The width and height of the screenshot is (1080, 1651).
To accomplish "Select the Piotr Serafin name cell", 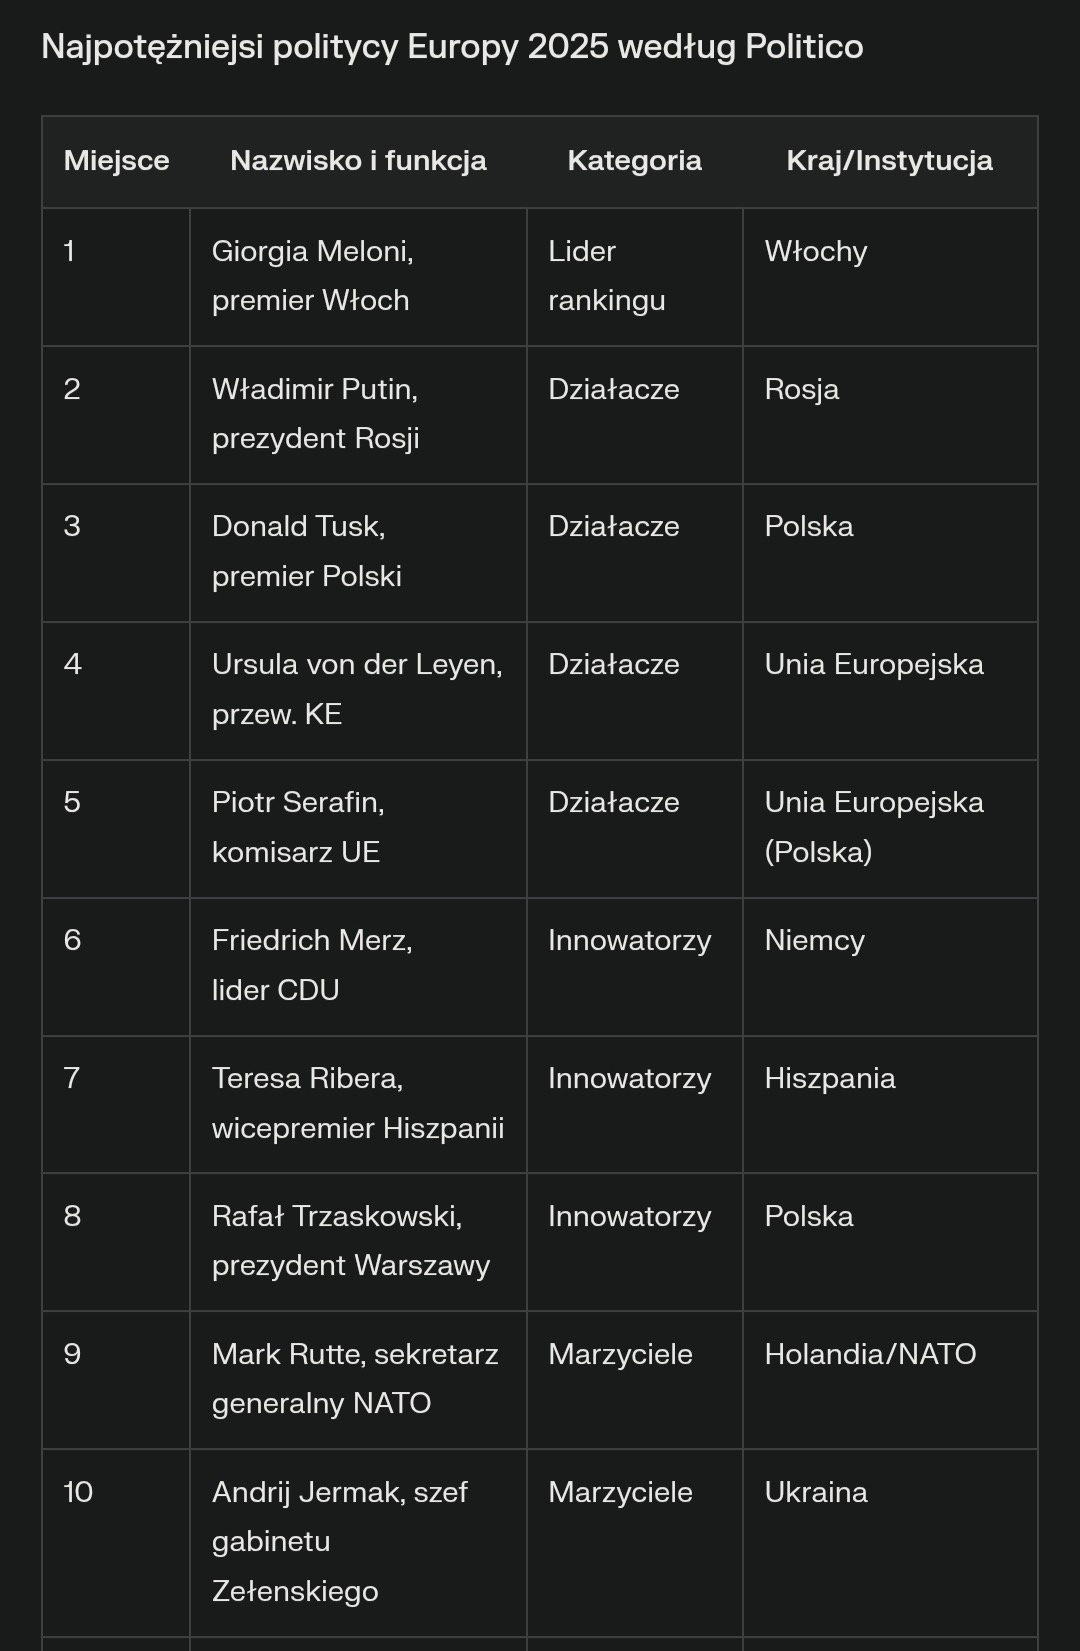I will 298,827.
